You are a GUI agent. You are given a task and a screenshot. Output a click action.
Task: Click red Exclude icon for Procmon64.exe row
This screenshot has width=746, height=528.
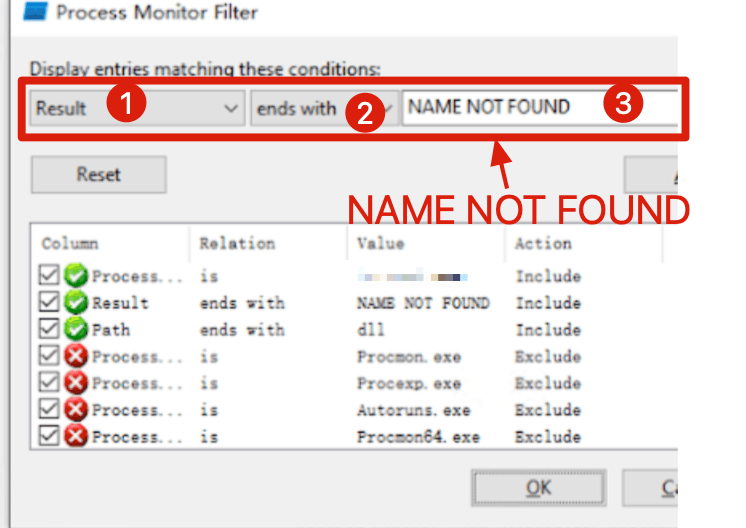coord(76,436)
